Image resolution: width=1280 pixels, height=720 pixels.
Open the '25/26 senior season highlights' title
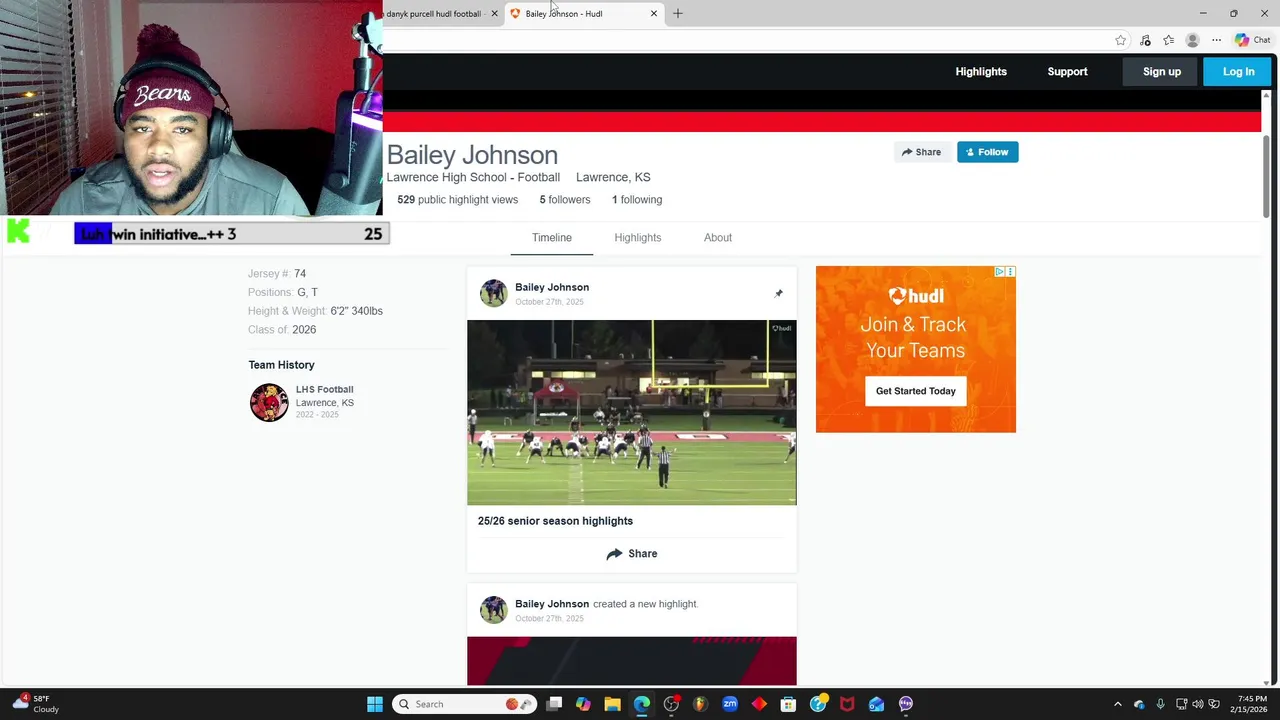(x=555, y=521)
